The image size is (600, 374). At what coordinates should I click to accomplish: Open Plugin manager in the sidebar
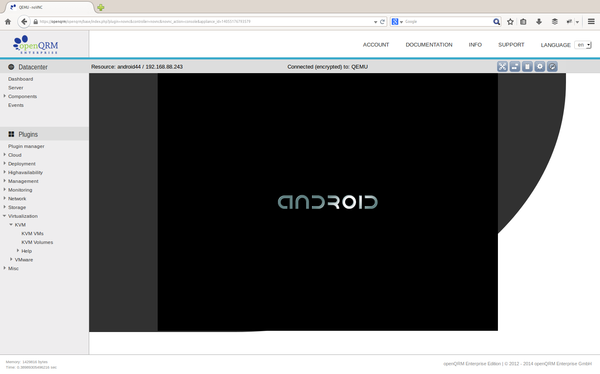click(x=26, y=146)
